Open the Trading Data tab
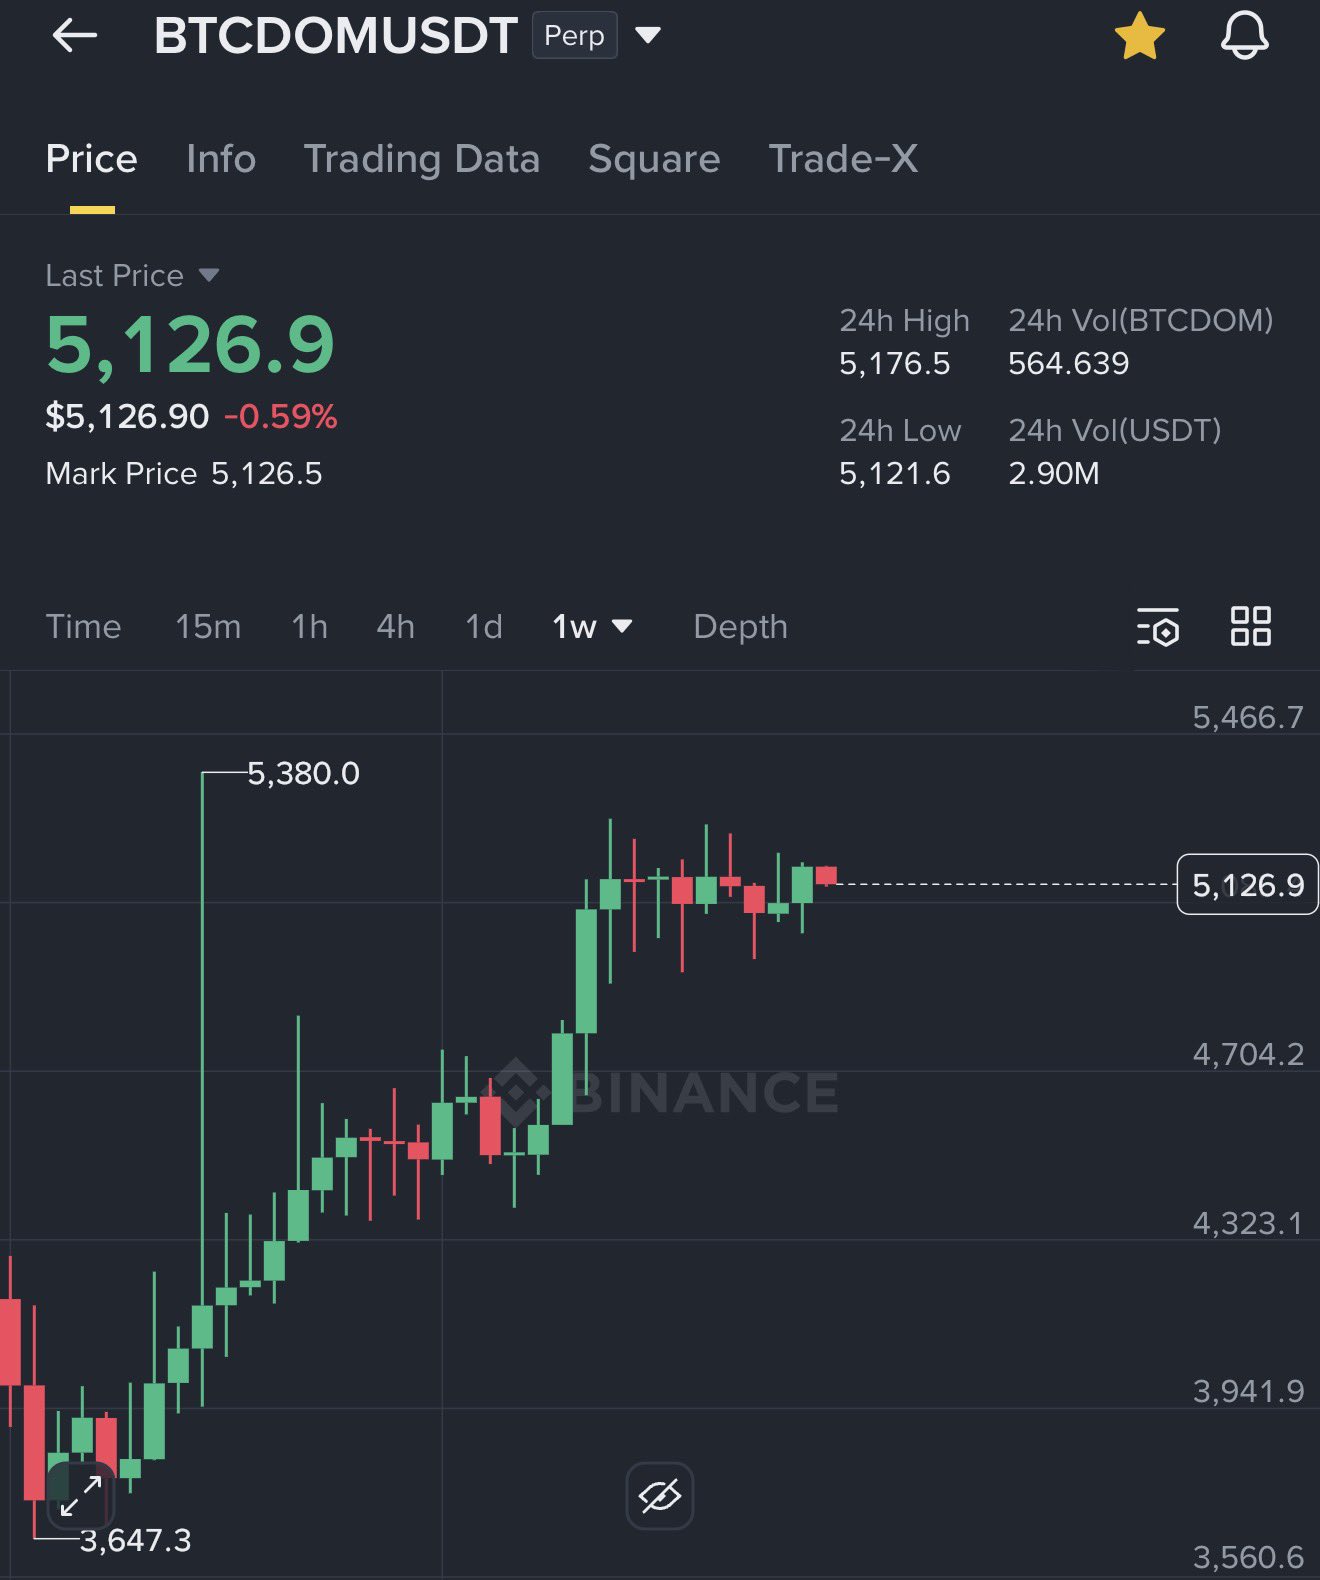The image size is (1320, 1580). tap(421, 159)
